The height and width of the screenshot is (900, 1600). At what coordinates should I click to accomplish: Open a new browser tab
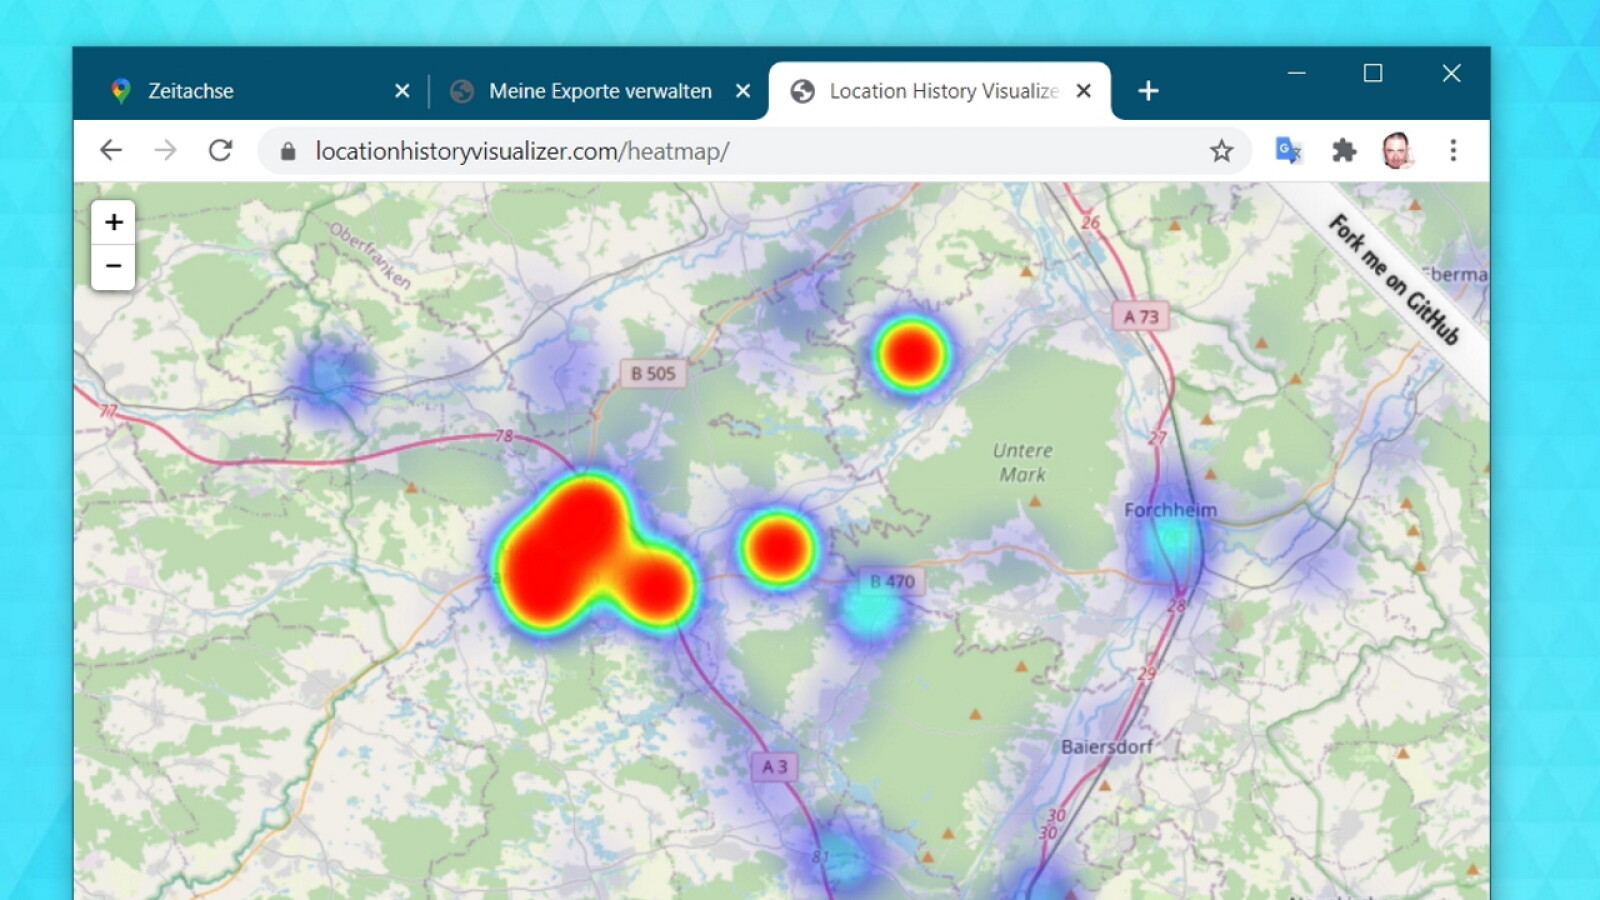pos(1148,90)
